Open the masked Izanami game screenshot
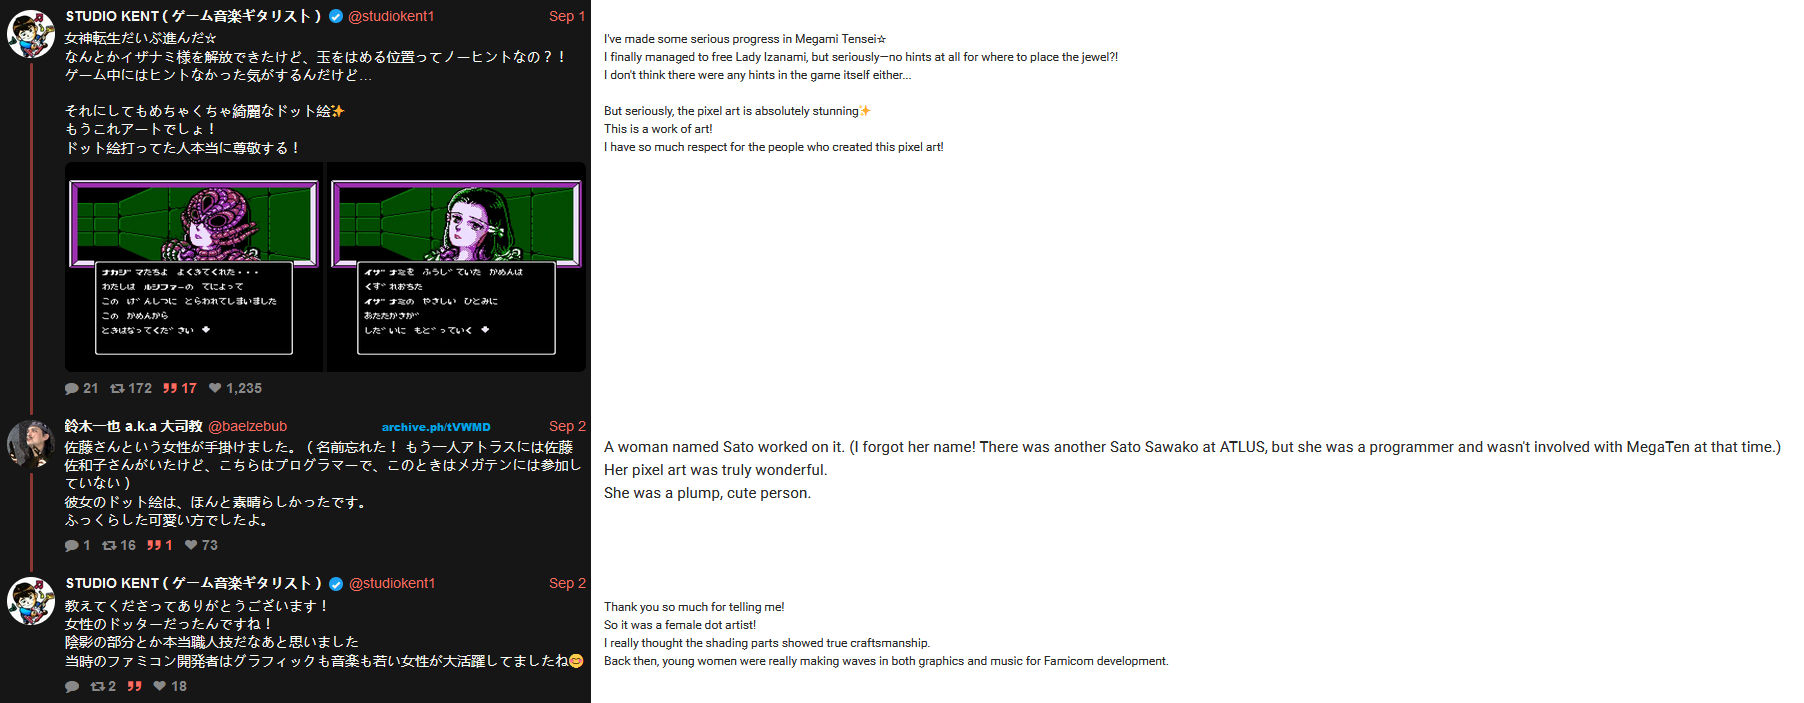 point(194,267)
